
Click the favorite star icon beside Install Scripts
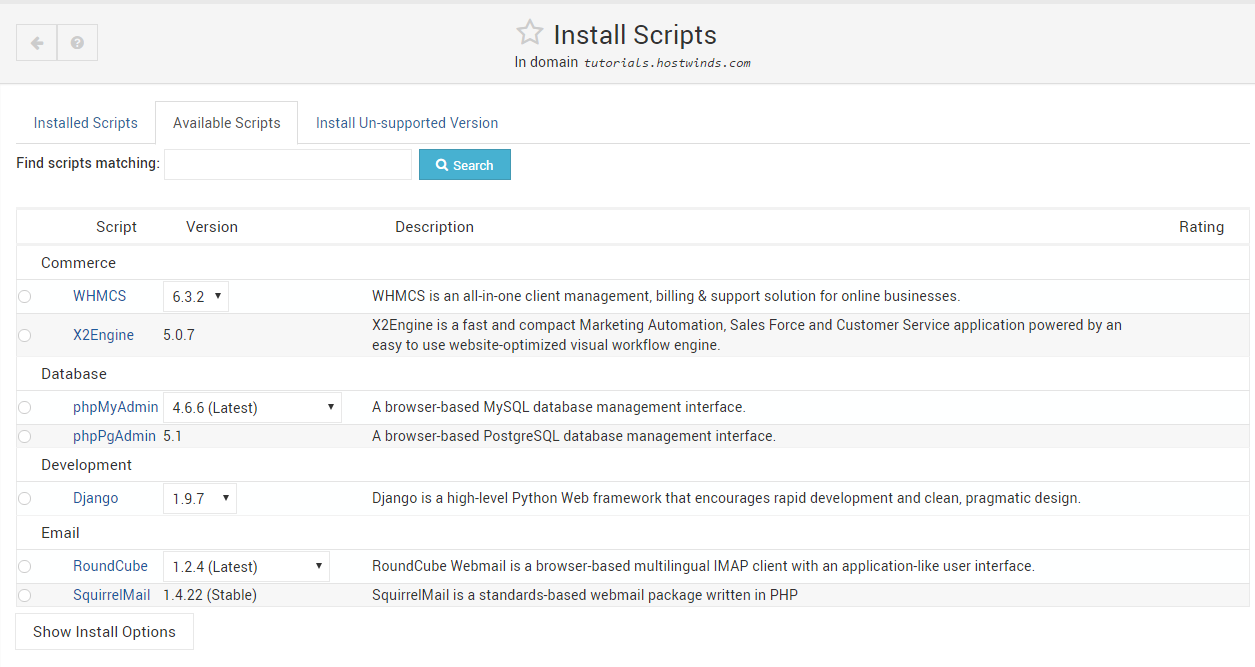tap(529, 33)
